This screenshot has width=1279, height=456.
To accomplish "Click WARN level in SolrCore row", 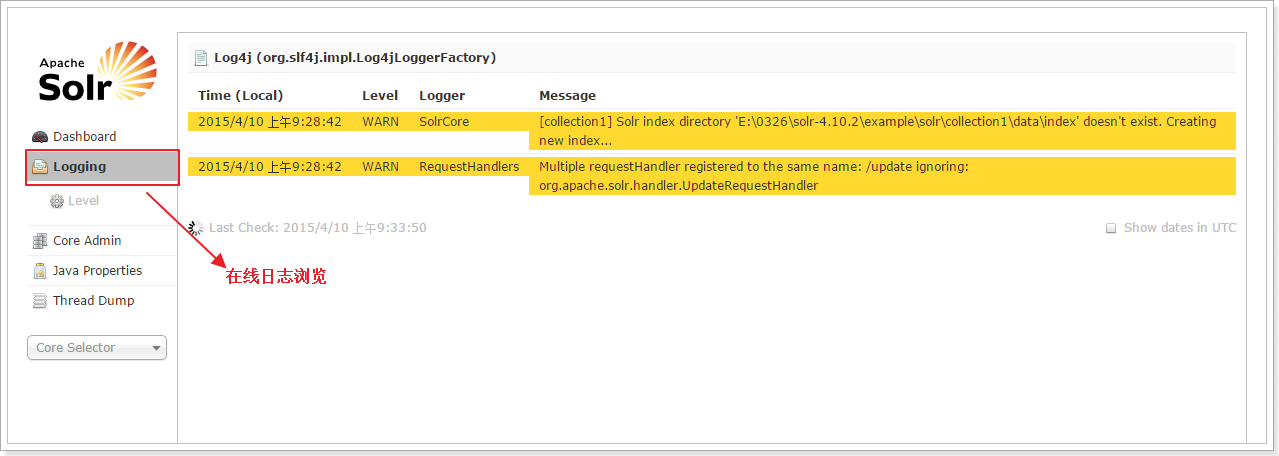I will pyautogui.click(x=380, y=122).
